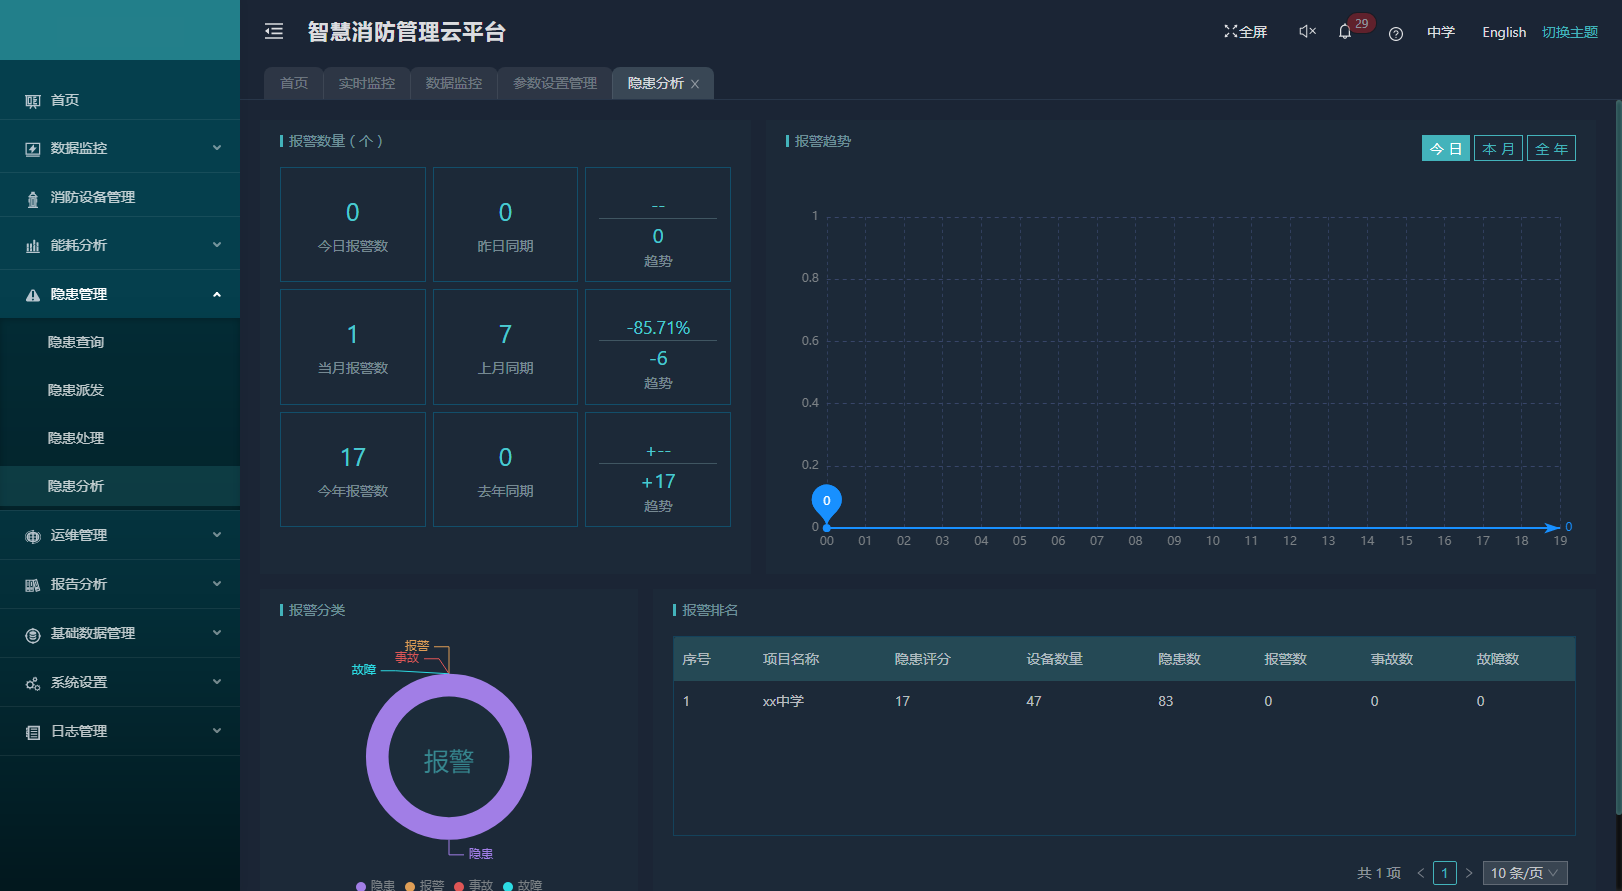The image size is (1622, 891).
Task: Click the 隐患数 value 83
Action: (x=1166, y=701)
